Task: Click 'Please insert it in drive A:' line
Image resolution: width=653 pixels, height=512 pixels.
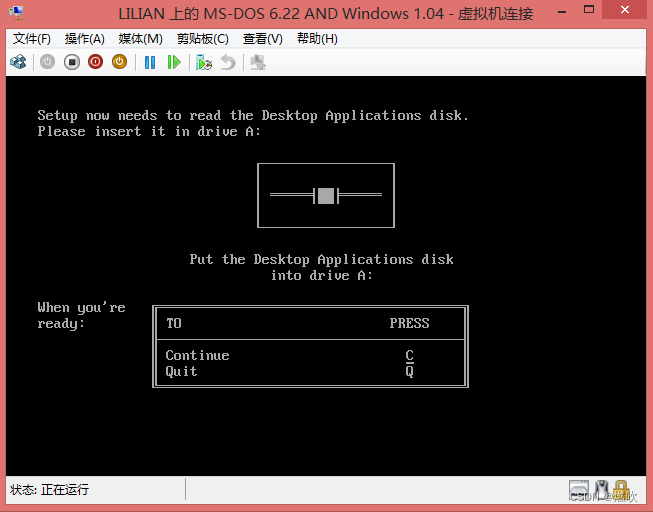Action: 149,132
